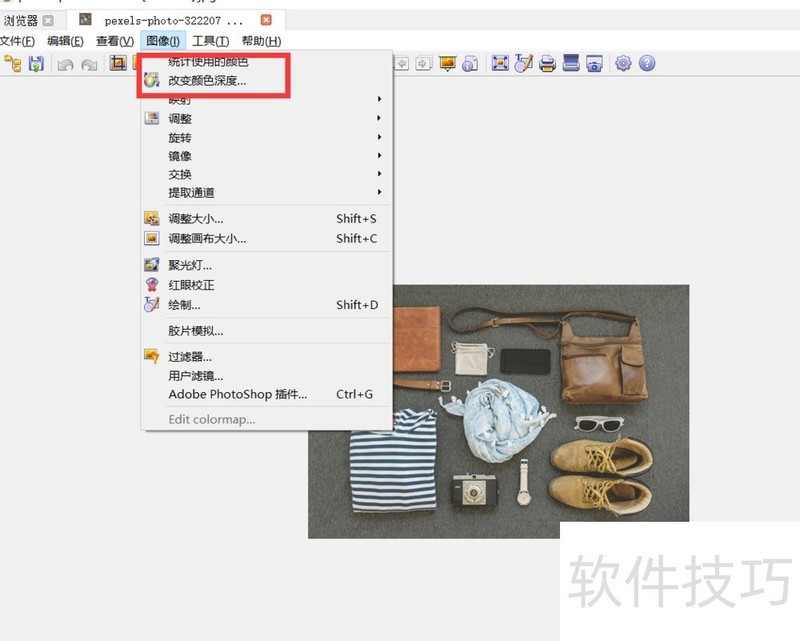Expand the 旋转 submenu
The image size is (800, 641).
coord(179,137)
